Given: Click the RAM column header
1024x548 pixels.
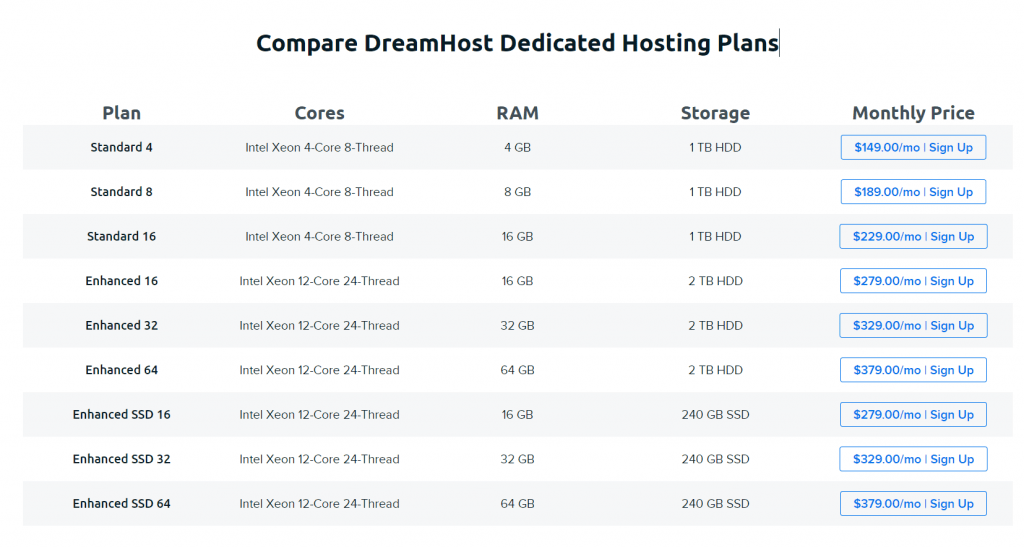Looking at the screenshot, I should point(517,113).
